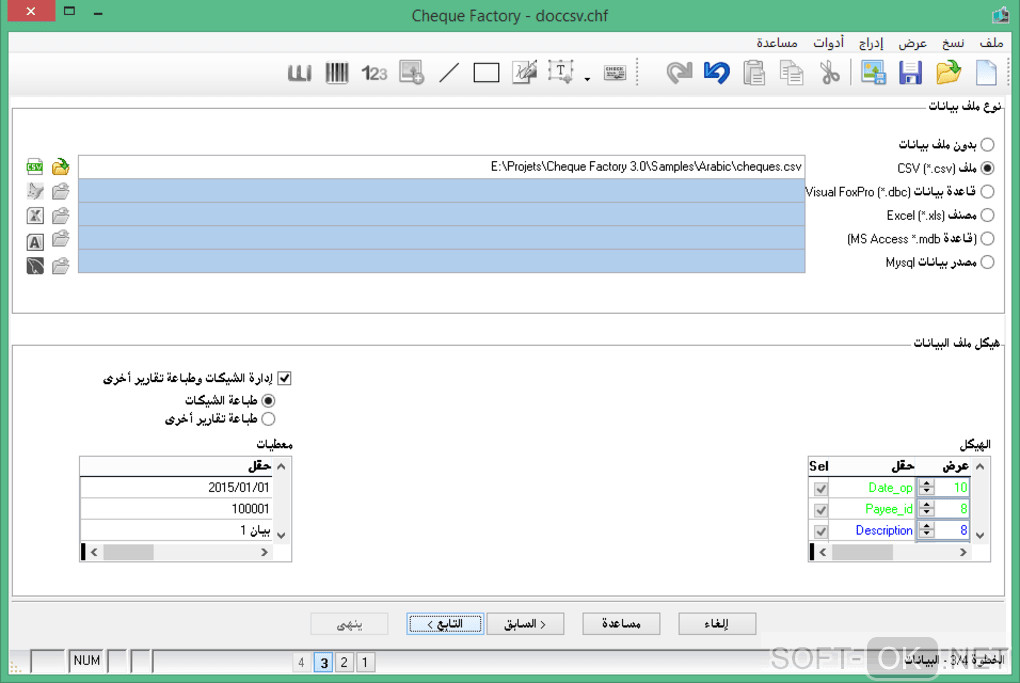Browse for CSV file with folder icon
Viewport: 1020px width, 683px height.
(x=60, y=167)
